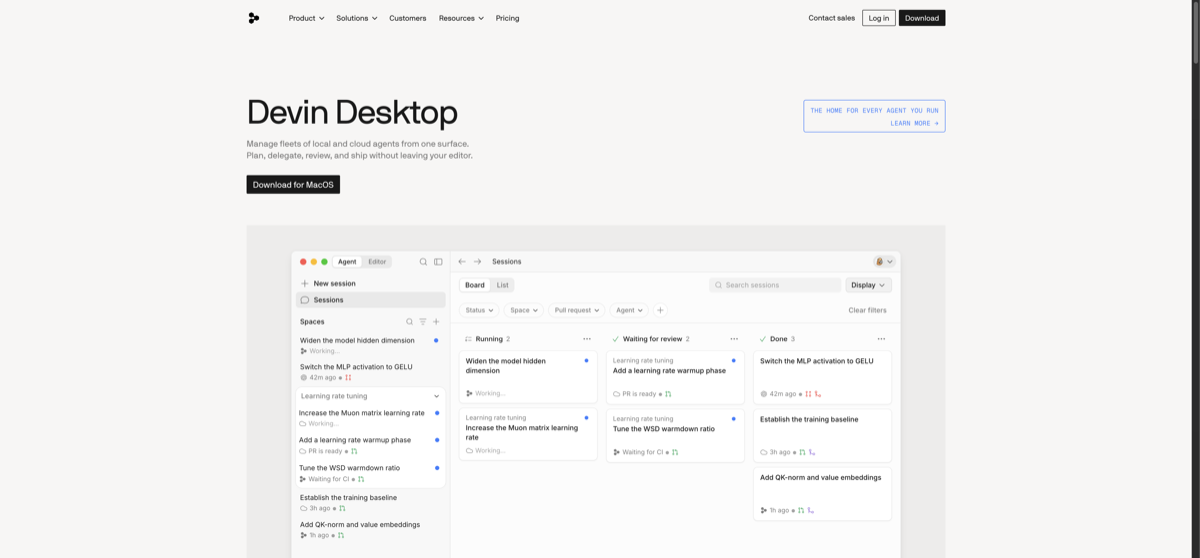Focus the Search sessions field
Viewport: 1200px width, 558px height.
tap(775, 285)
